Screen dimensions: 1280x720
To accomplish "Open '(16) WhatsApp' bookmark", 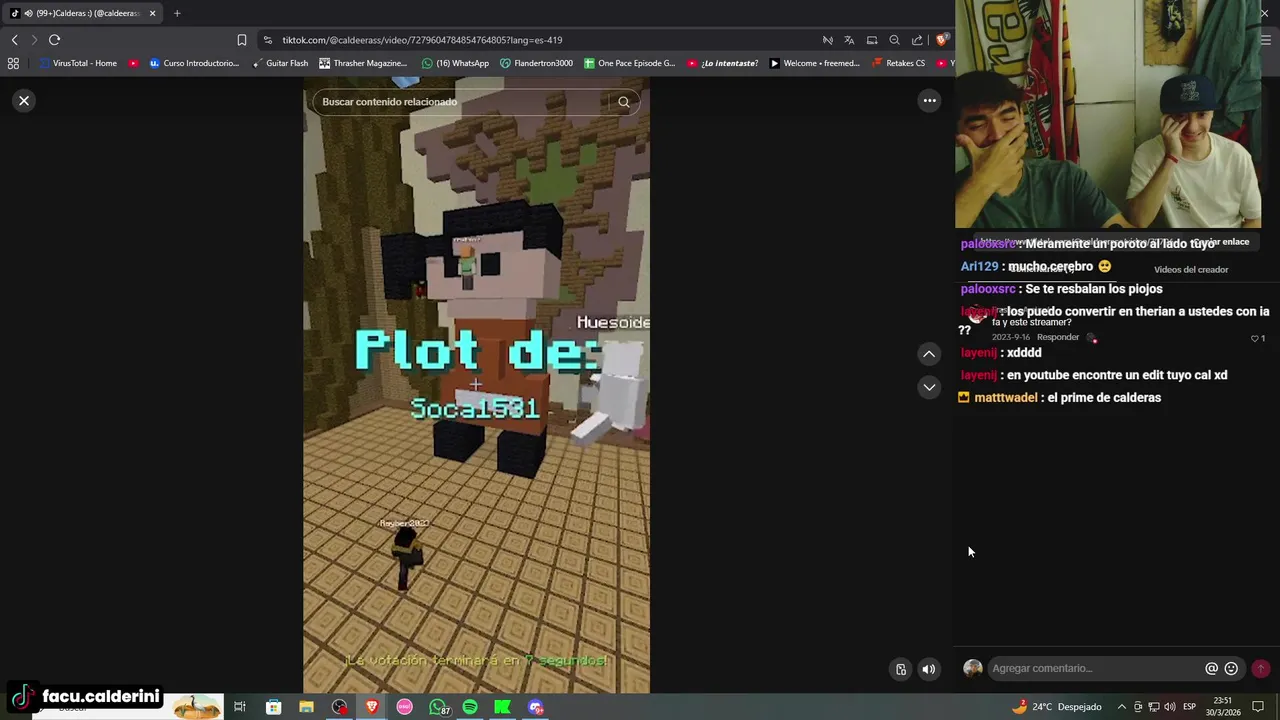I will (456, 63).
